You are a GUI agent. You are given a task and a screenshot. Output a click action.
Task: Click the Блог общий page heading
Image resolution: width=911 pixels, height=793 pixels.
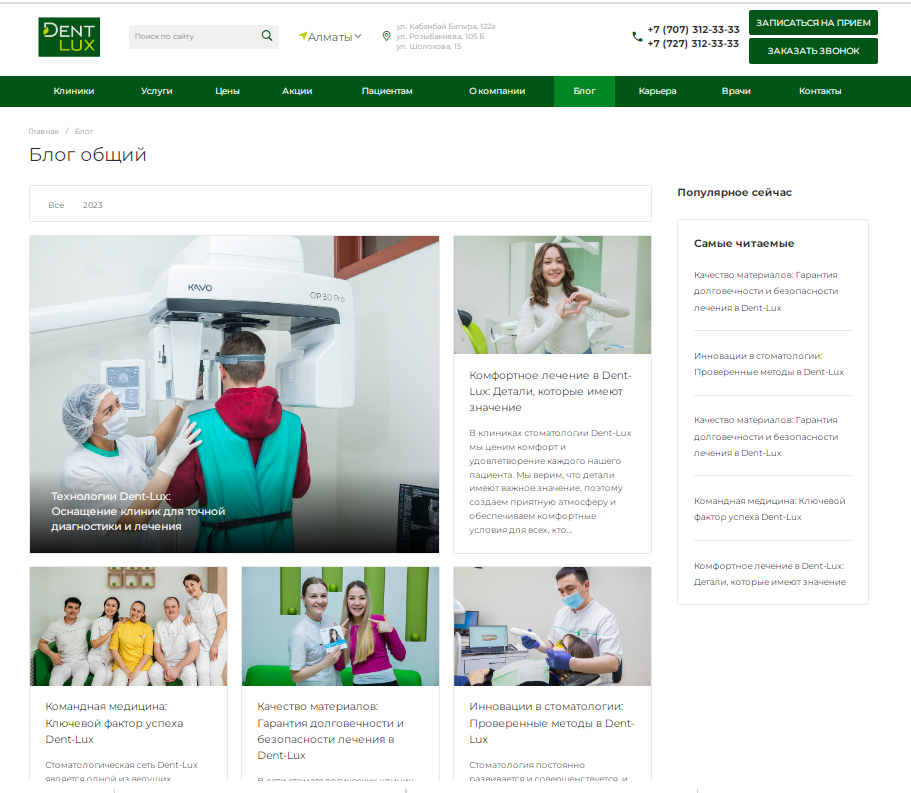[x=88, y=155]
